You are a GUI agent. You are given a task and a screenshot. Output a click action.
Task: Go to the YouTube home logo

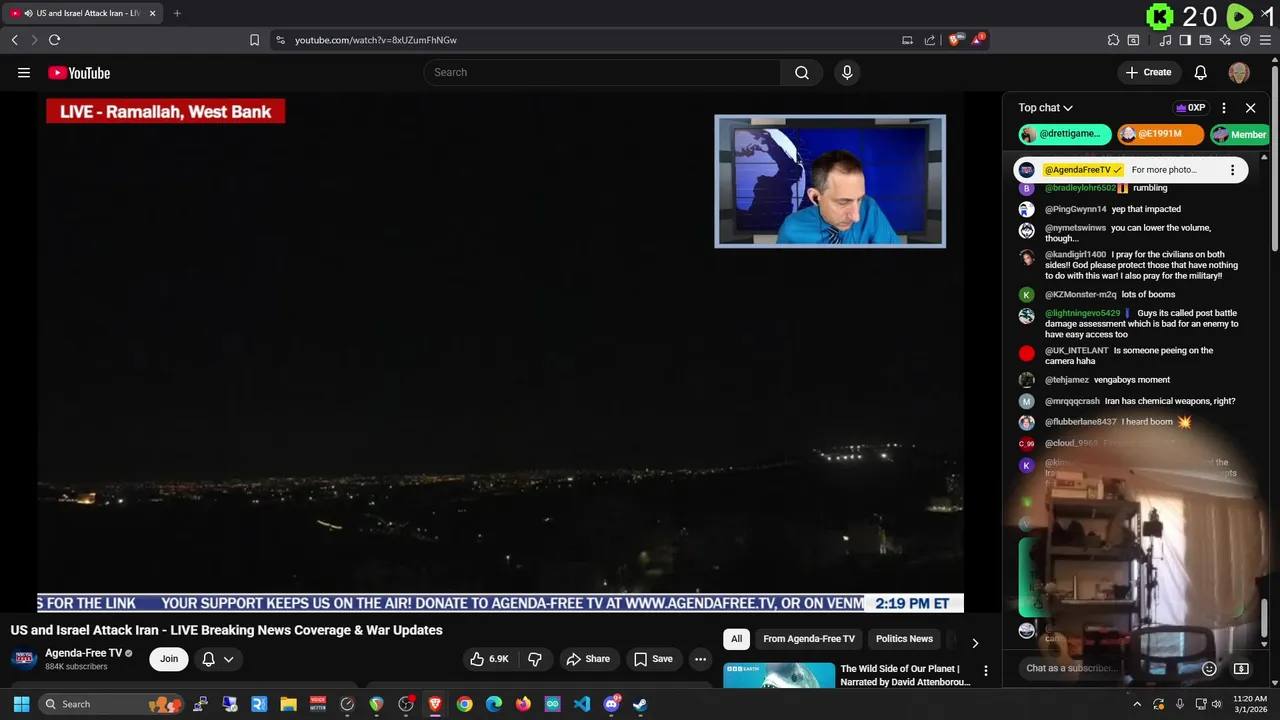(79, 72)
